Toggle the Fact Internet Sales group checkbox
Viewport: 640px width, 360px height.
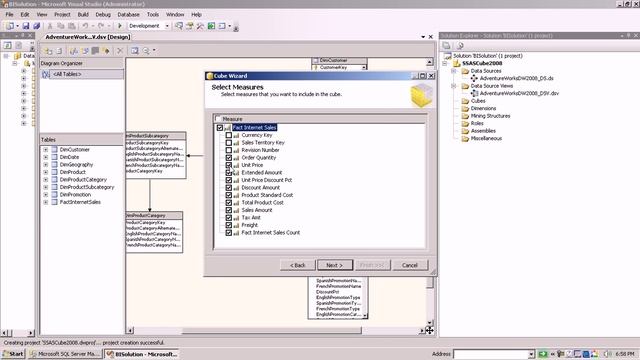pyautogui.click(x=220, y=128)
